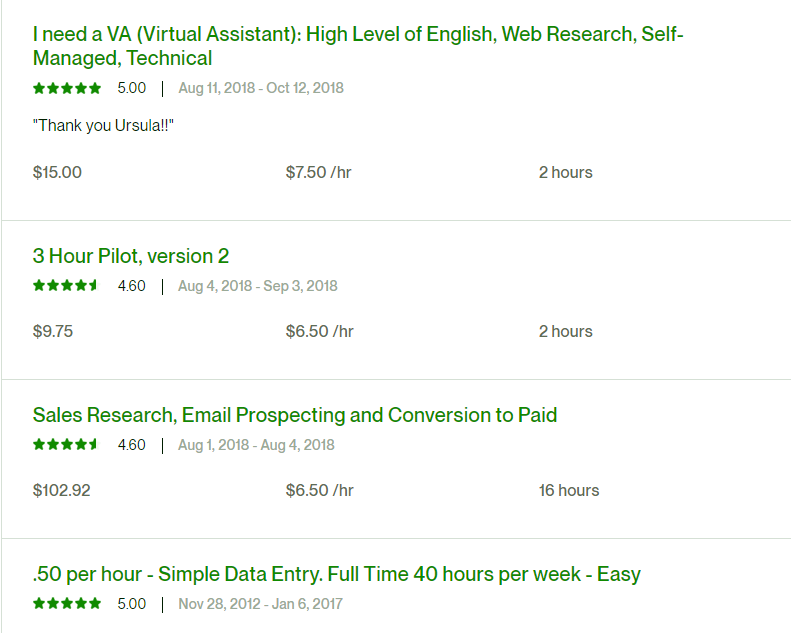Click the Aug 11, 2018 - Oct 12, 2018 date range
This screenshot has height=633, width=791.
point(261,88)
